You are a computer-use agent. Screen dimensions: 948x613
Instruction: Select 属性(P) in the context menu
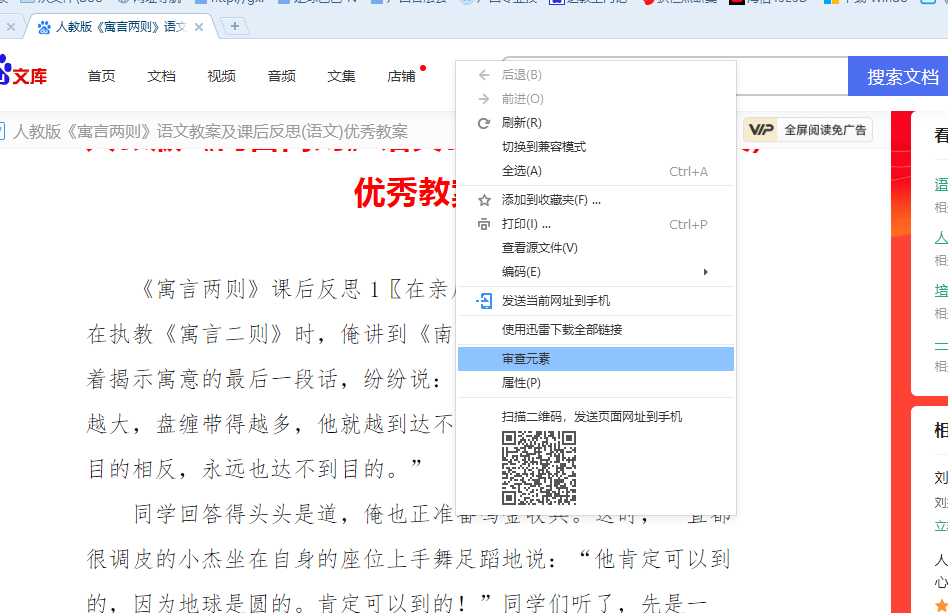520,384
